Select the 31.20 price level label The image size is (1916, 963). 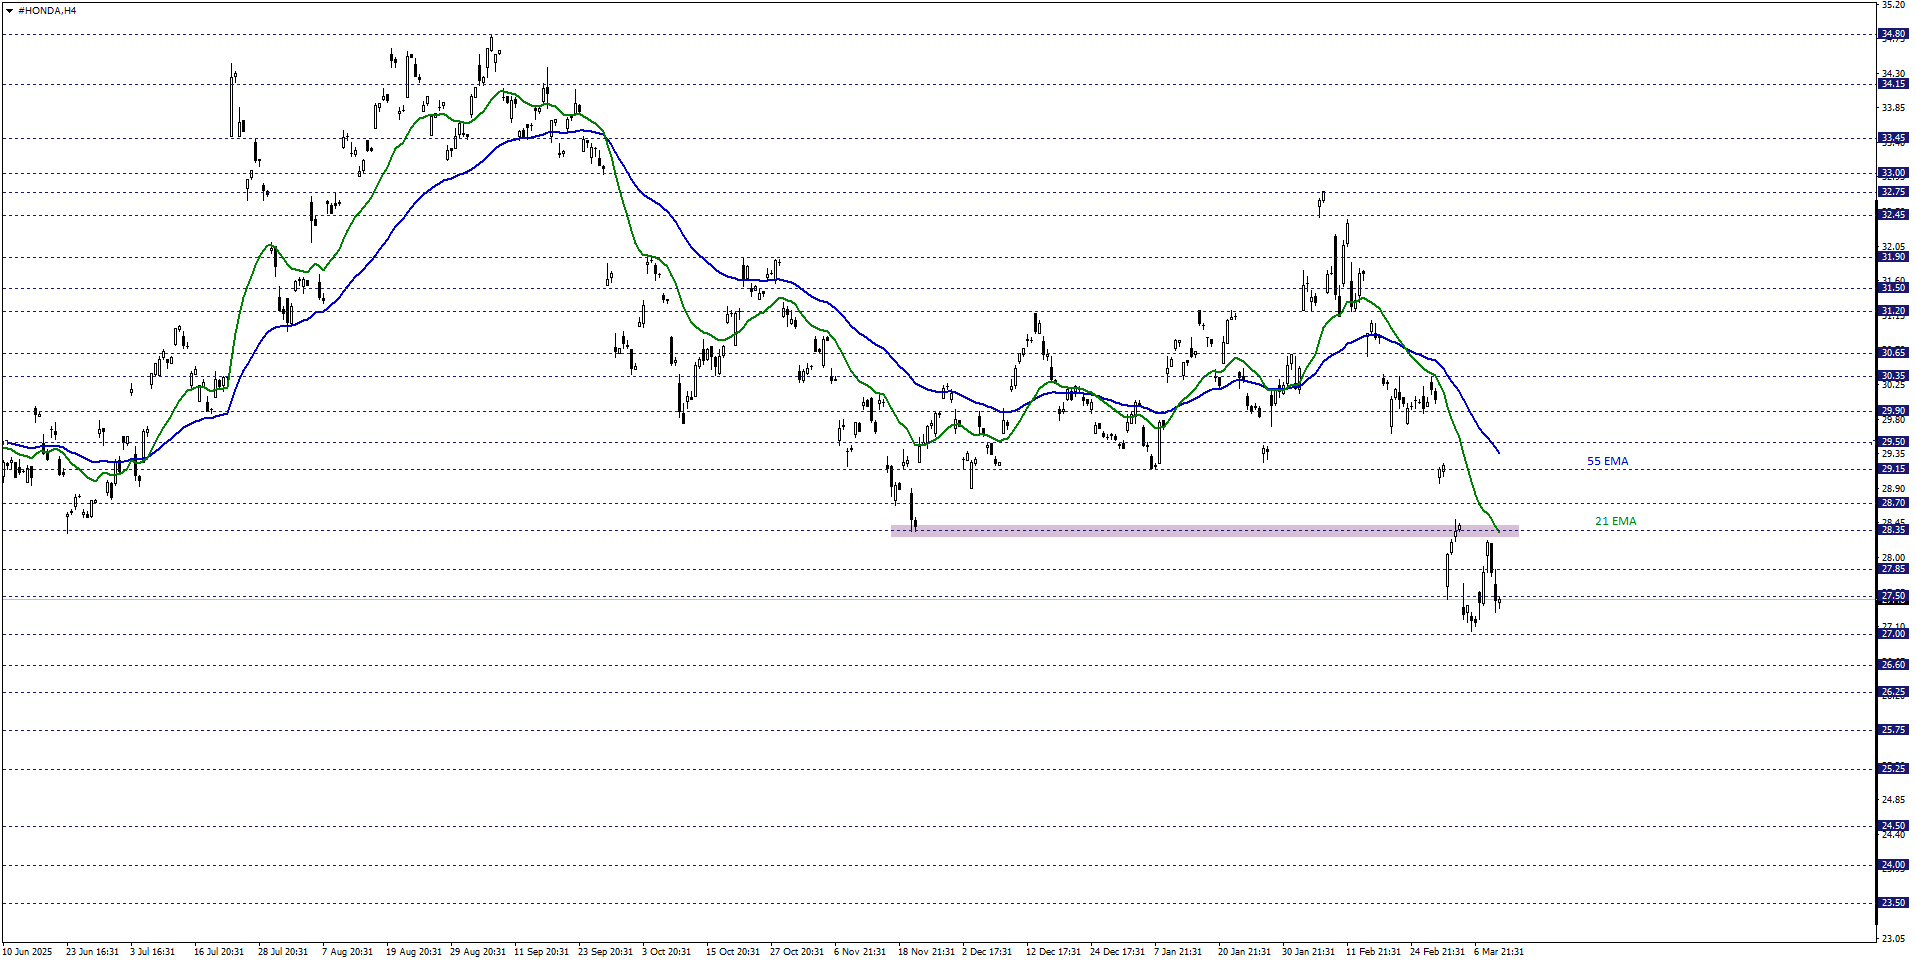click(x=1893, y=311)
